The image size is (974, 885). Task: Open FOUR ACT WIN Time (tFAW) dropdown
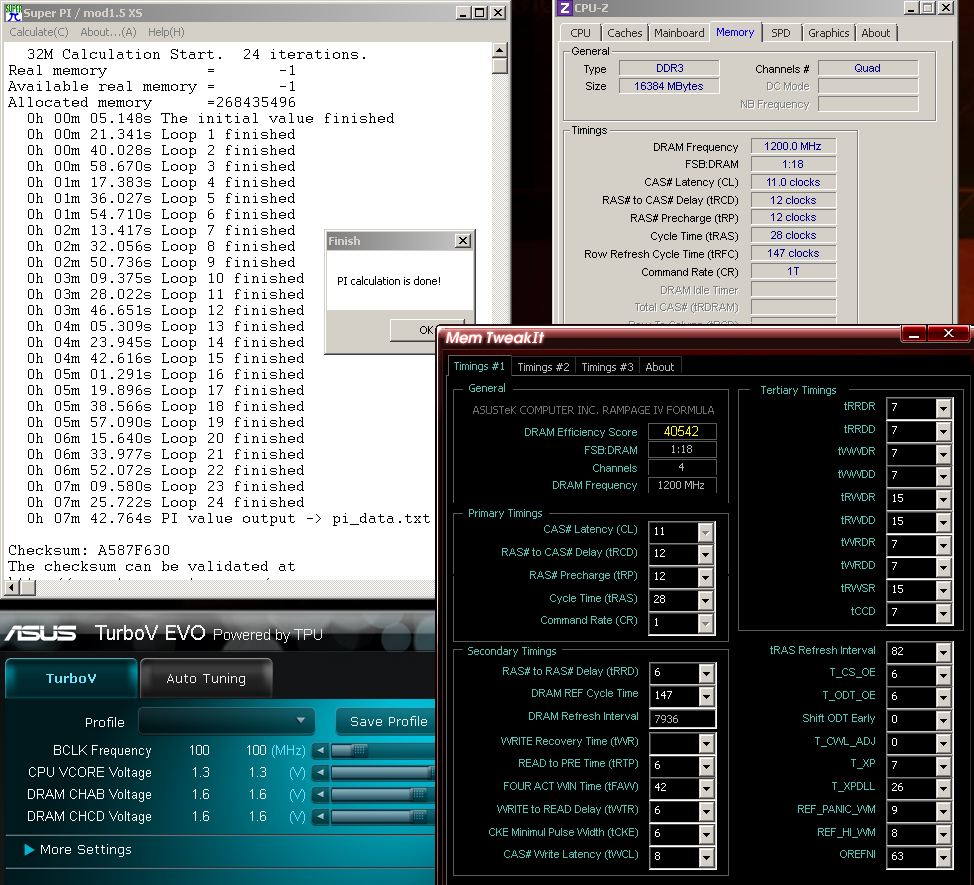click(706, 787)
